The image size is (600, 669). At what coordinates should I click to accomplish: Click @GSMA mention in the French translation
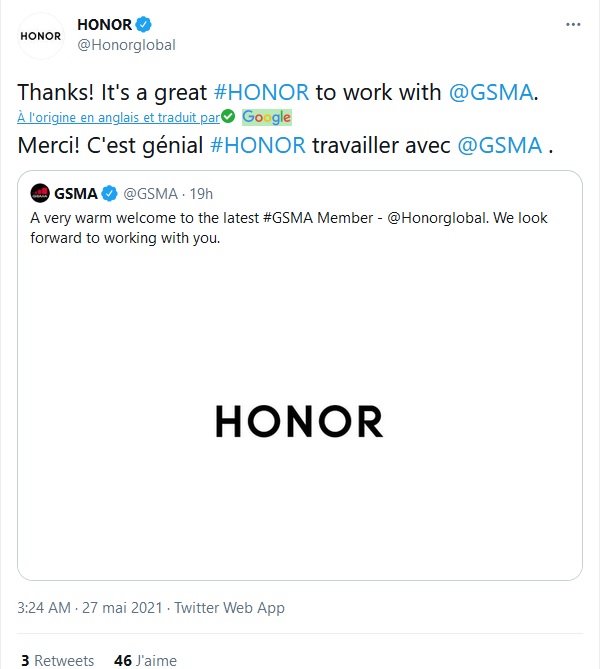point(500,144)
